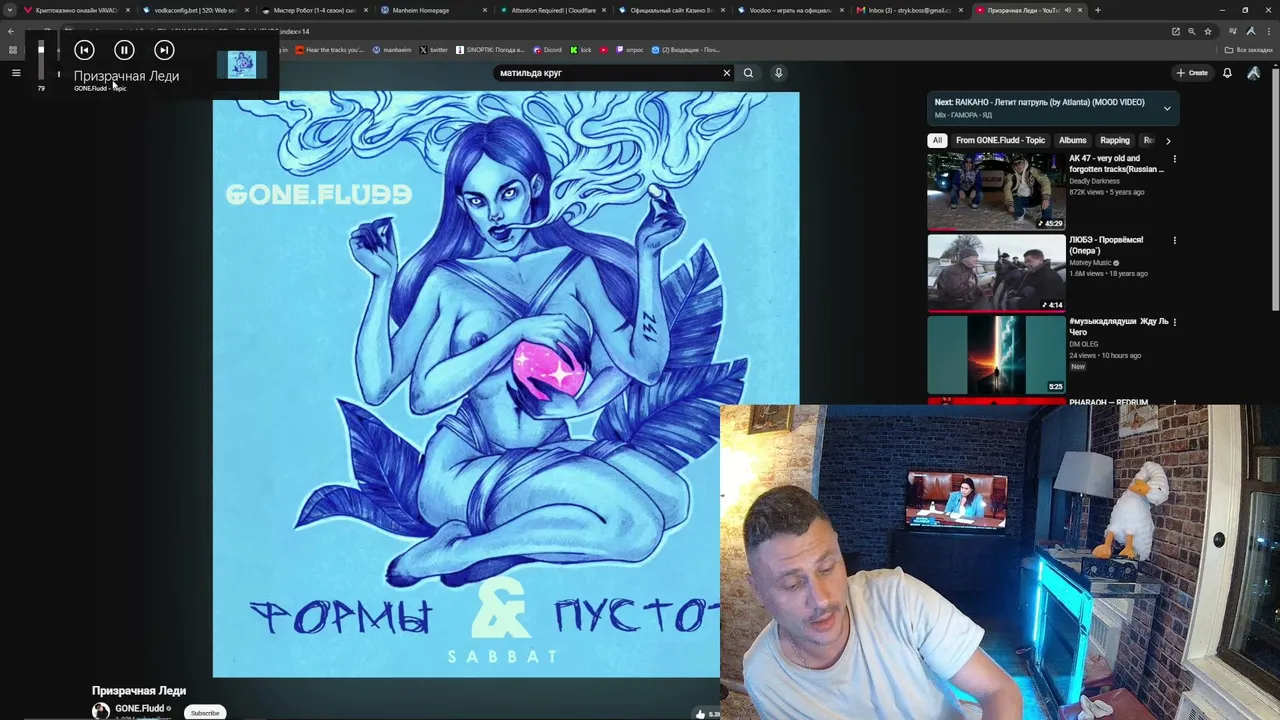
Task: Go back with browser back arrow
Action: point(11,31)
